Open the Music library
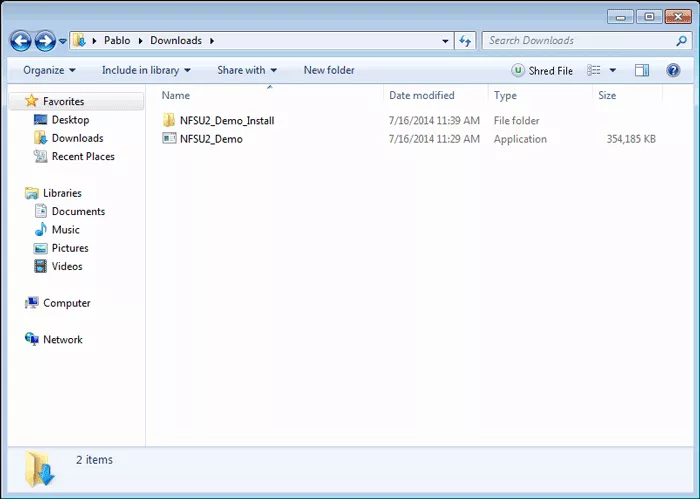Screen dimensions: 700x499 point(66,229)
